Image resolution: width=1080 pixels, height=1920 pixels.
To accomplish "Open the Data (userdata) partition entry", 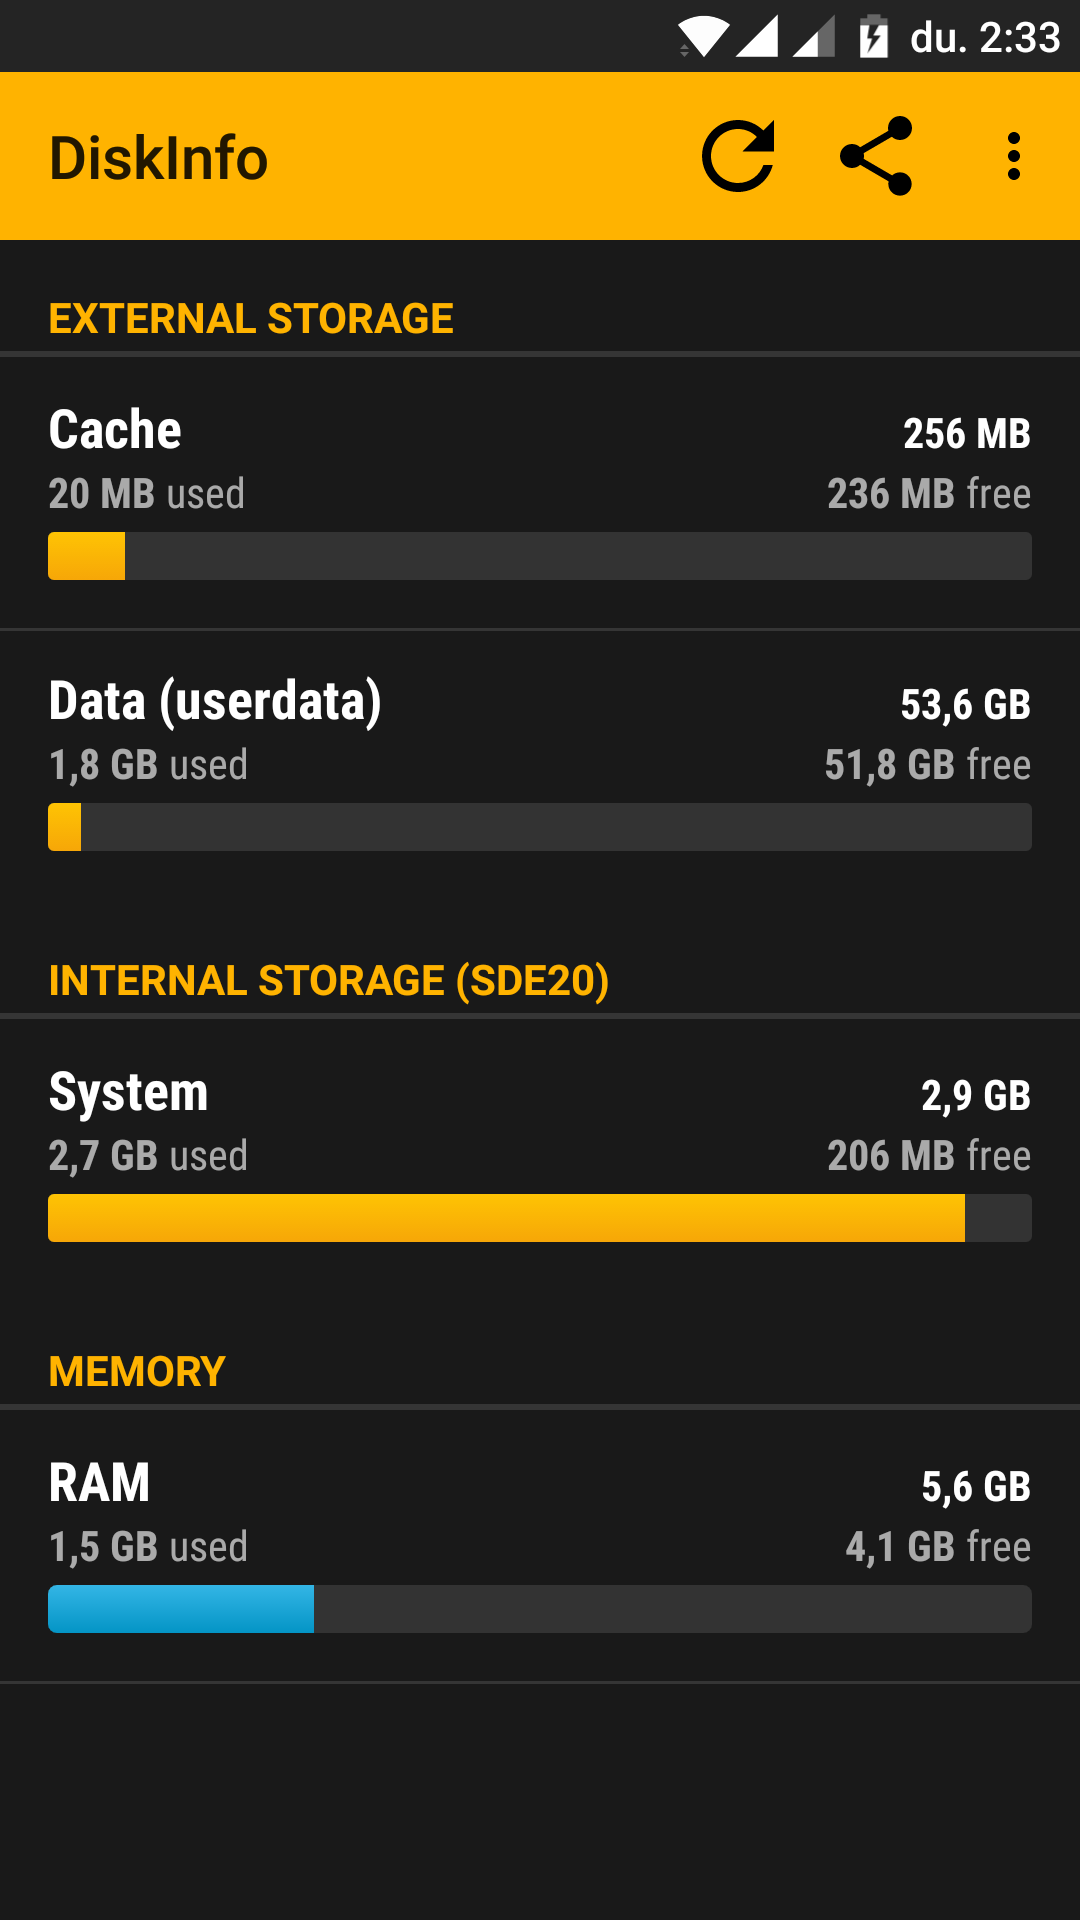I will point(540,731).
